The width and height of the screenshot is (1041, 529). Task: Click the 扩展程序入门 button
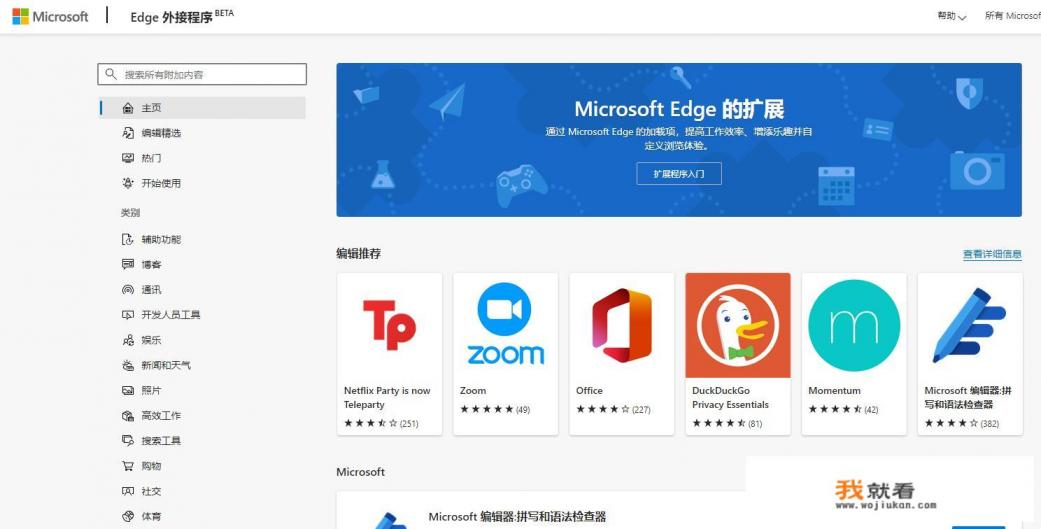679,174
